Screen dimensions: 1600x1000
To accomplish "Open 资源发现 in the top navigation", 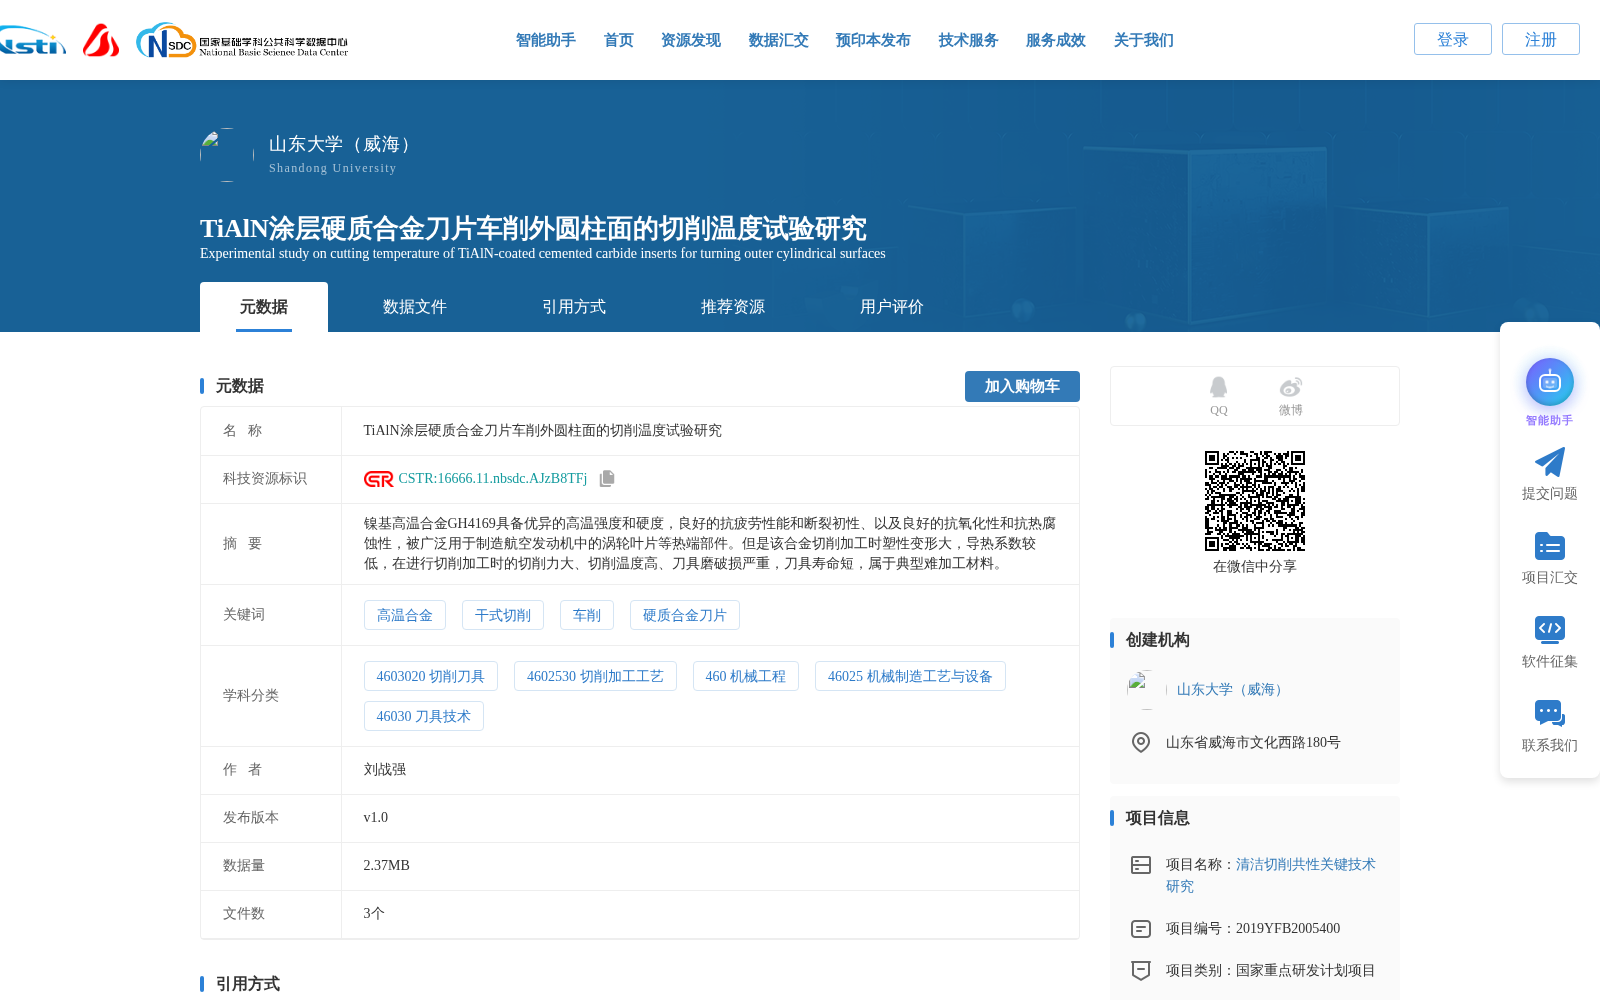I will coord(690,40).
